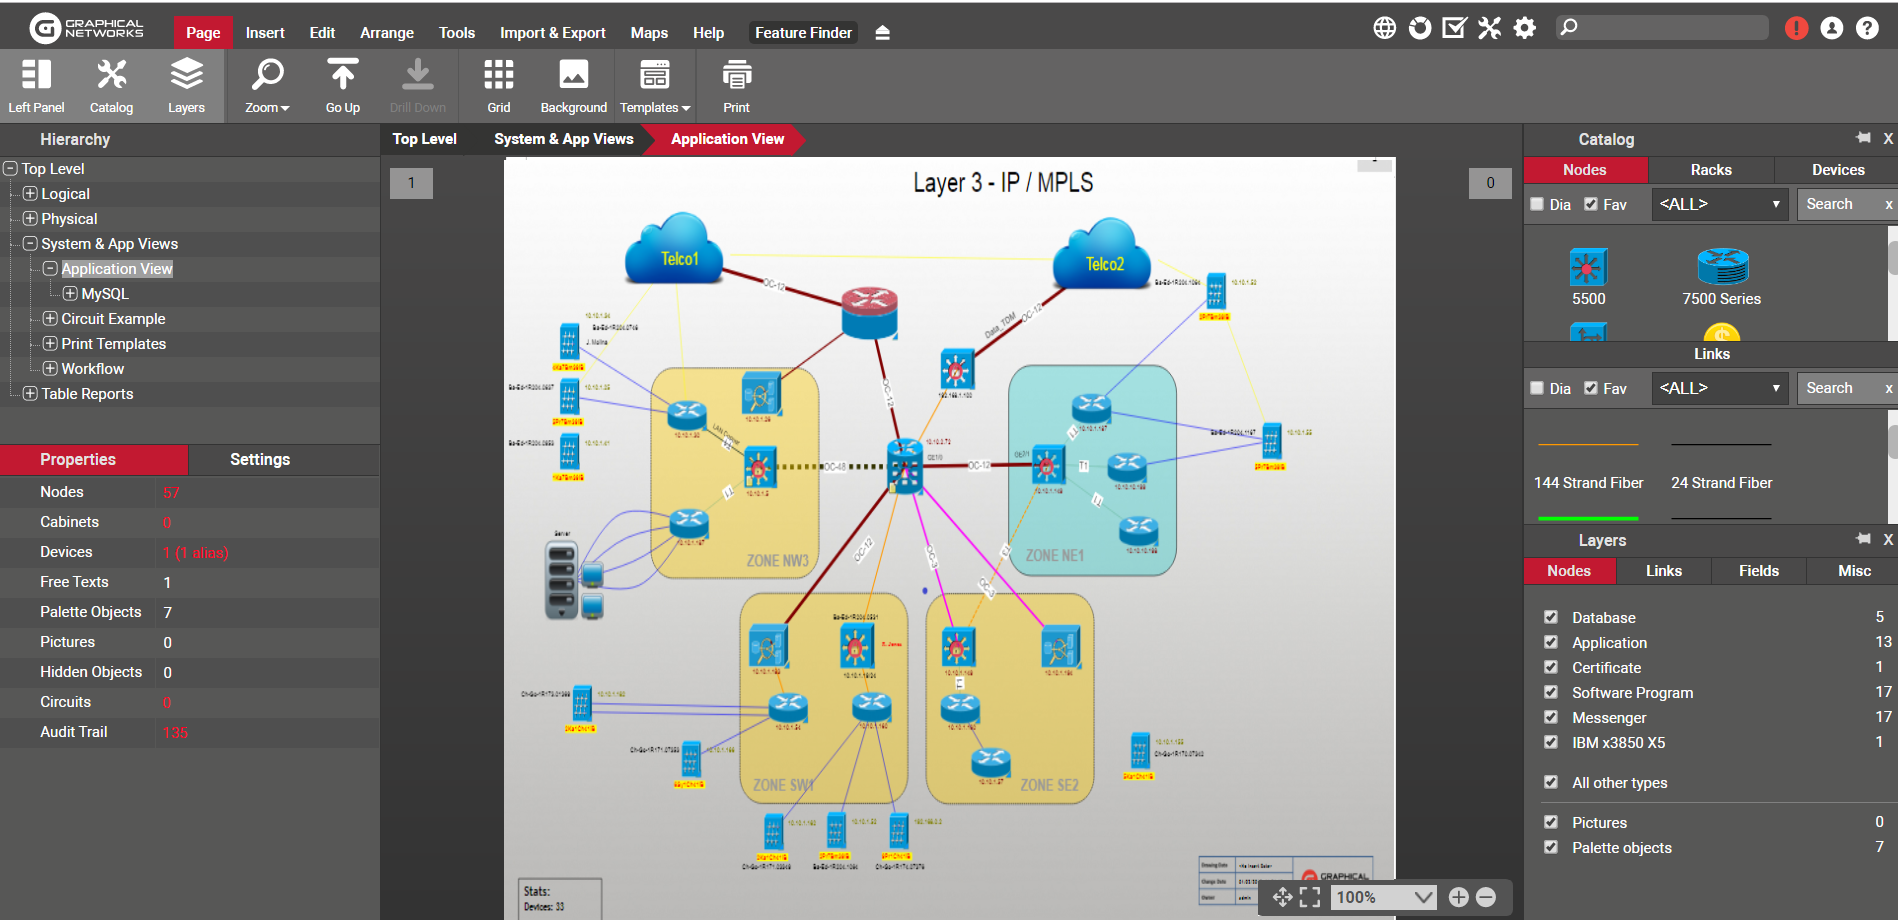The height and width of the screenshot is (920, 1898).
Task: Select the 7500 Series node icon
Action: (1721, 268)
